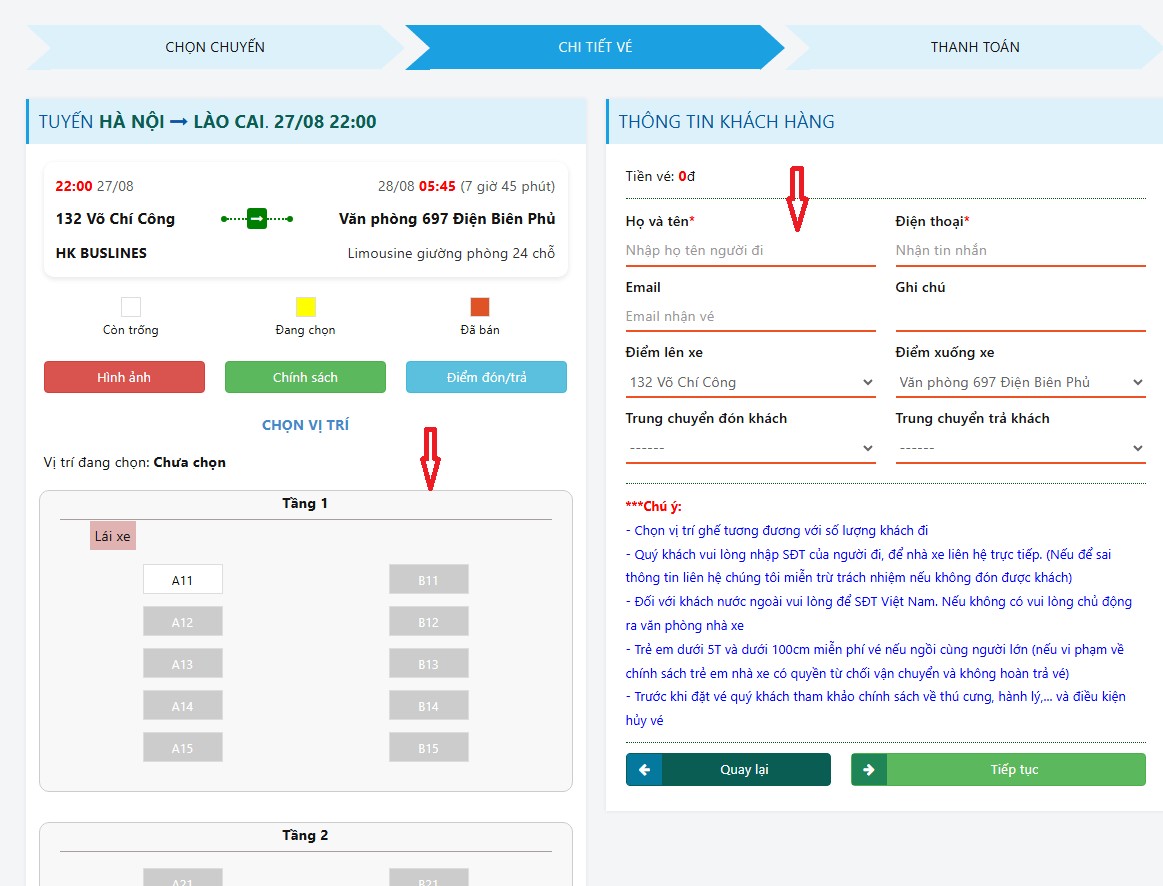Go to the THANH TOÁN step

974,47
